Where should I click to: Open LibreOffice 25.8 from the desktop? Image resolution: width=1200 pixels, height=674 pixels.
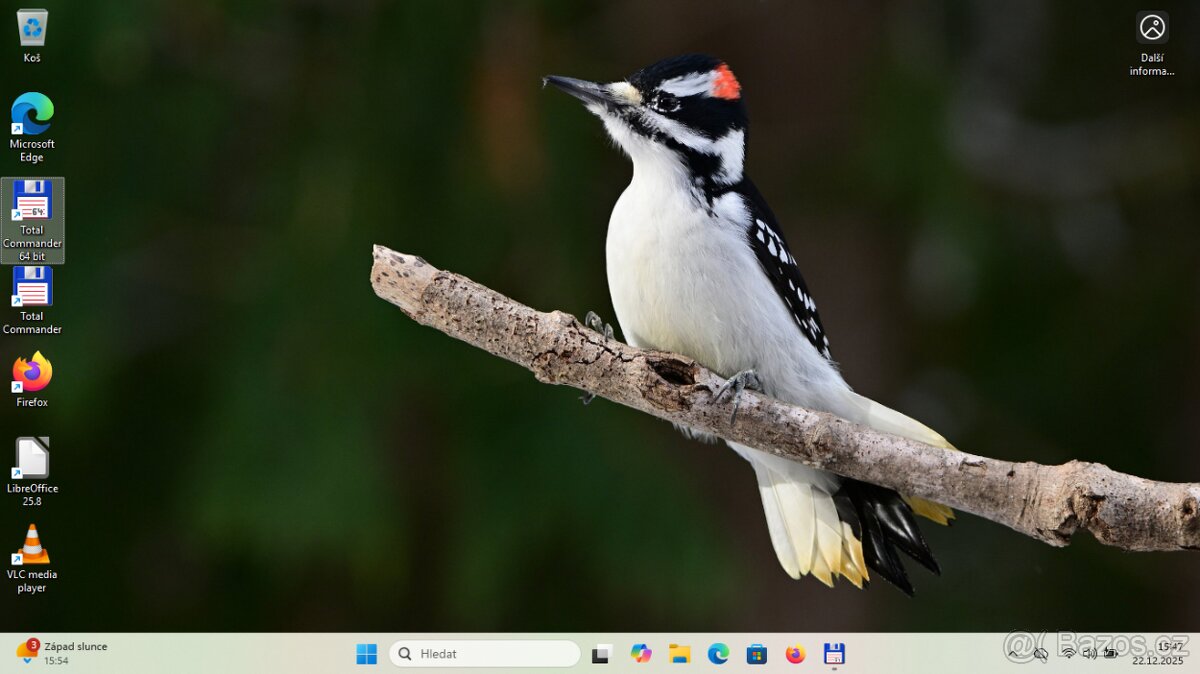(x=31, y=460)
